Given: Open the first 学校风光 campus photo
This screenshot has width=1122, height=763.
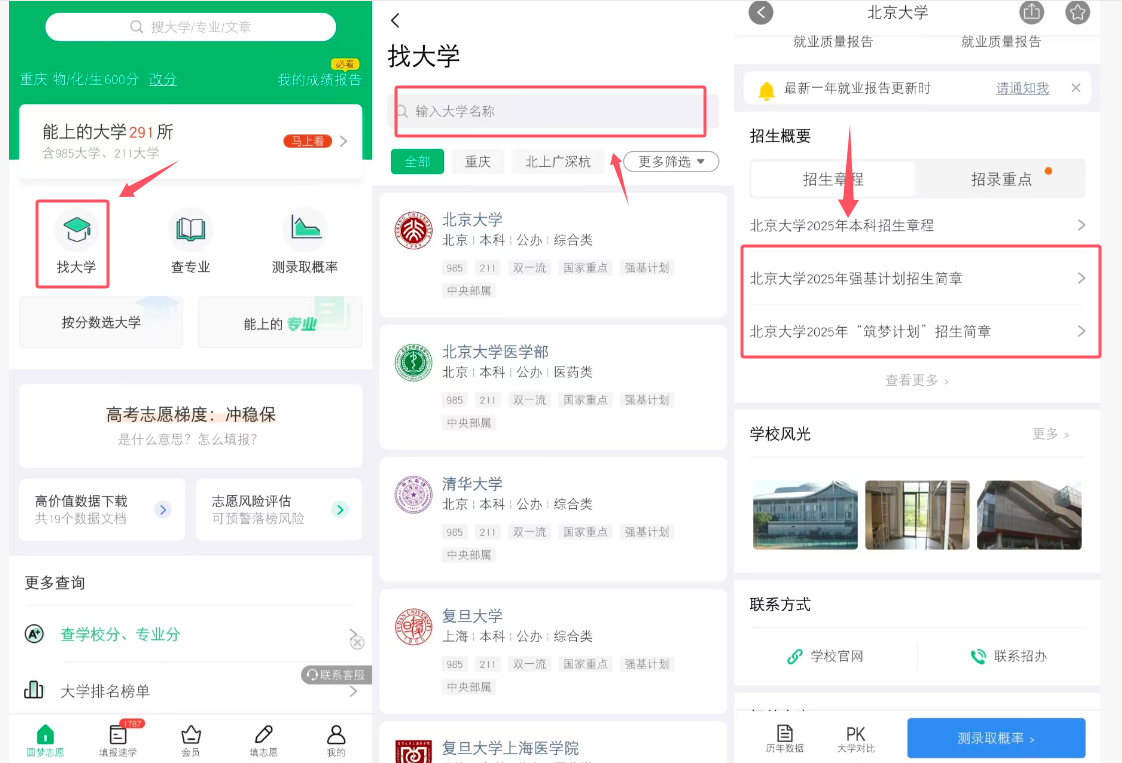Looking at the screenshot, I should [803, 514].
